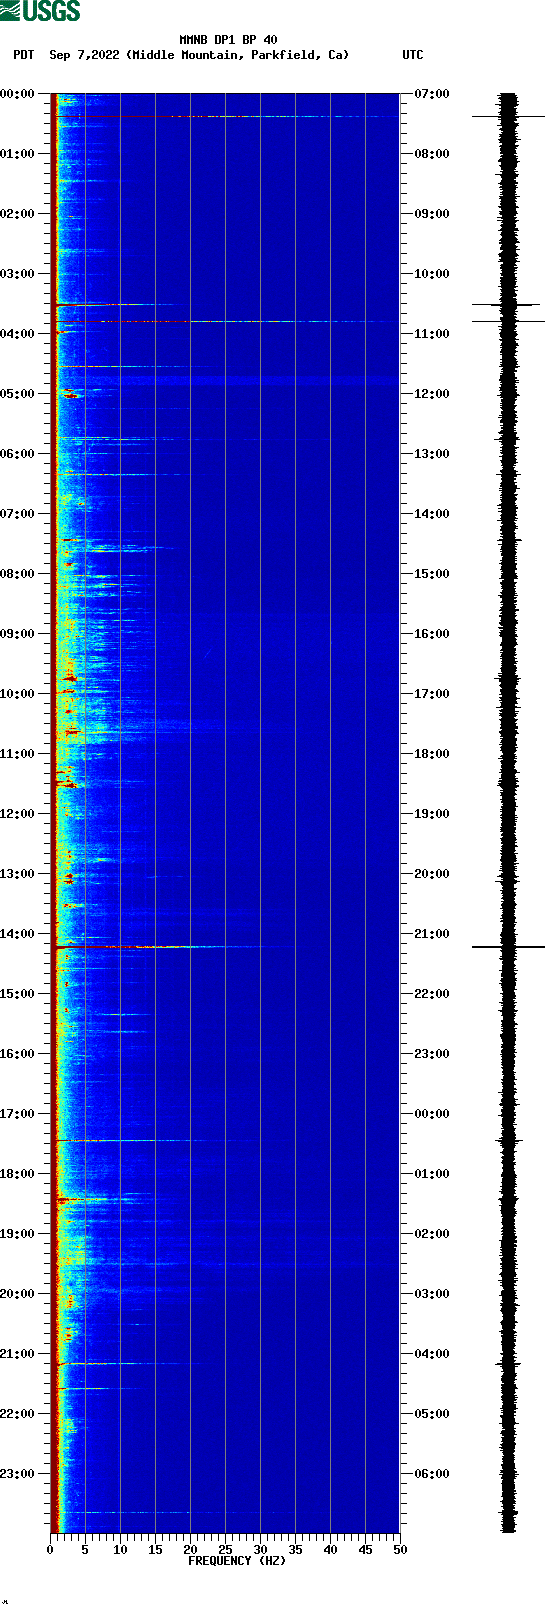552x1613 pixels.
Task: Click the large waveform spike just after 21:00 UTC
Action: coord(508,947)
